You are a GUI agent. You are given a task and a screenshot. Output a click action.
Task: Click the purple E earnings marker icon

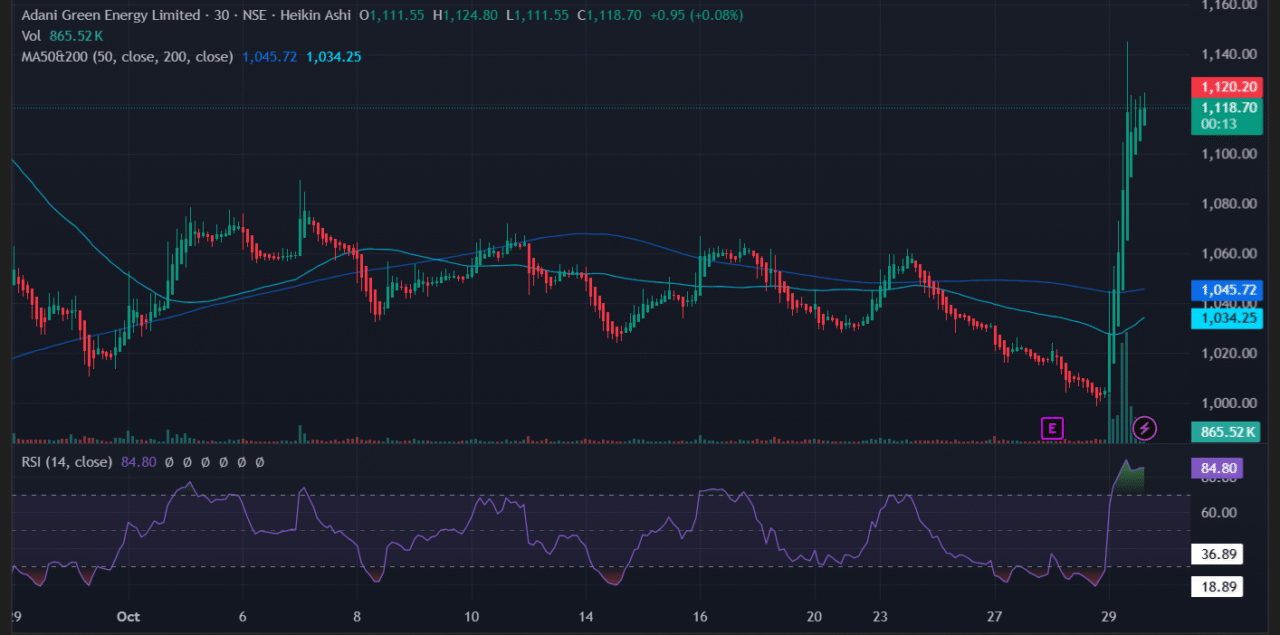[1051, 428]
